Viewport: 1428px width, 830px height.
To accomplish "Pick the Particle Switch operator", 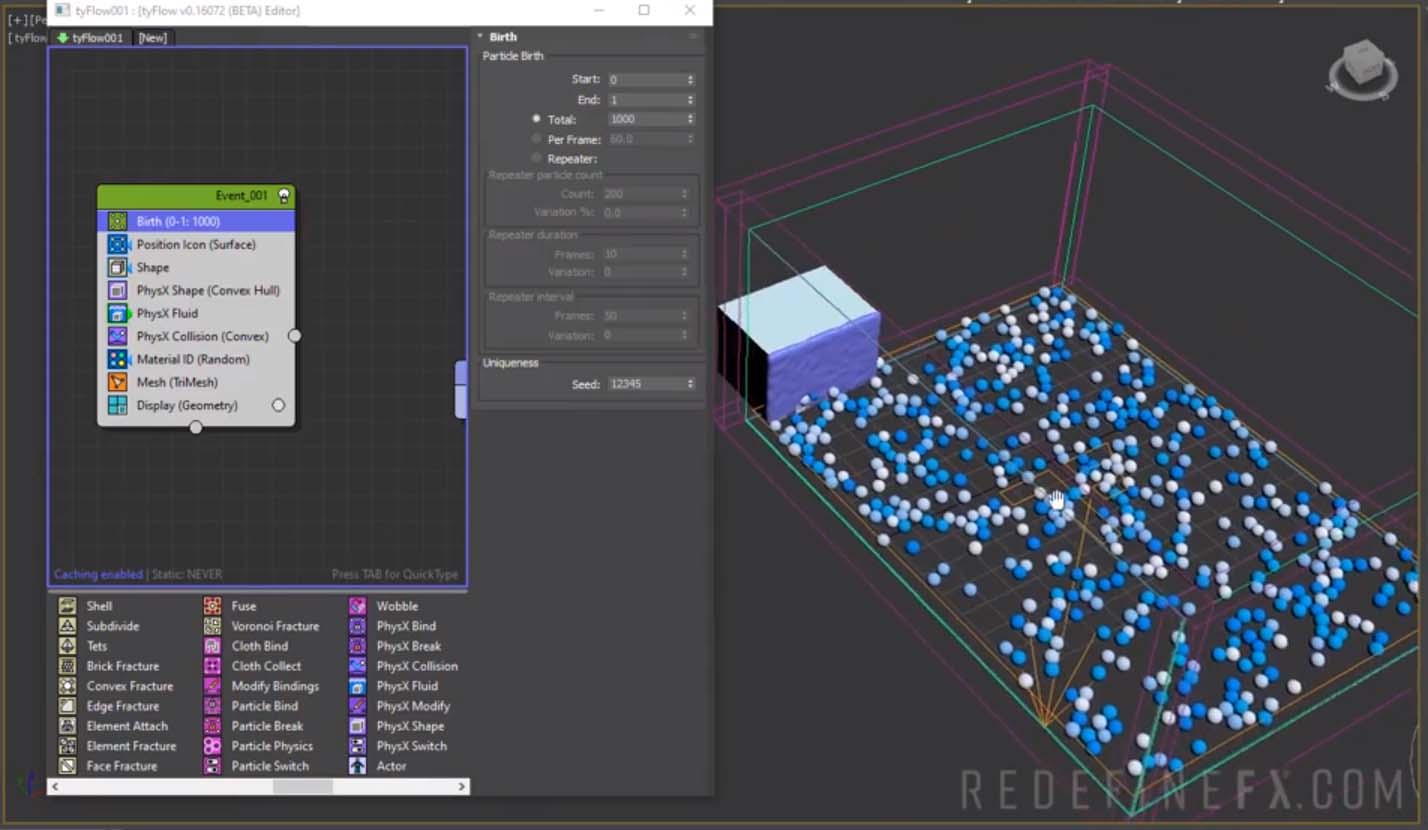I will tap(256, 766).
